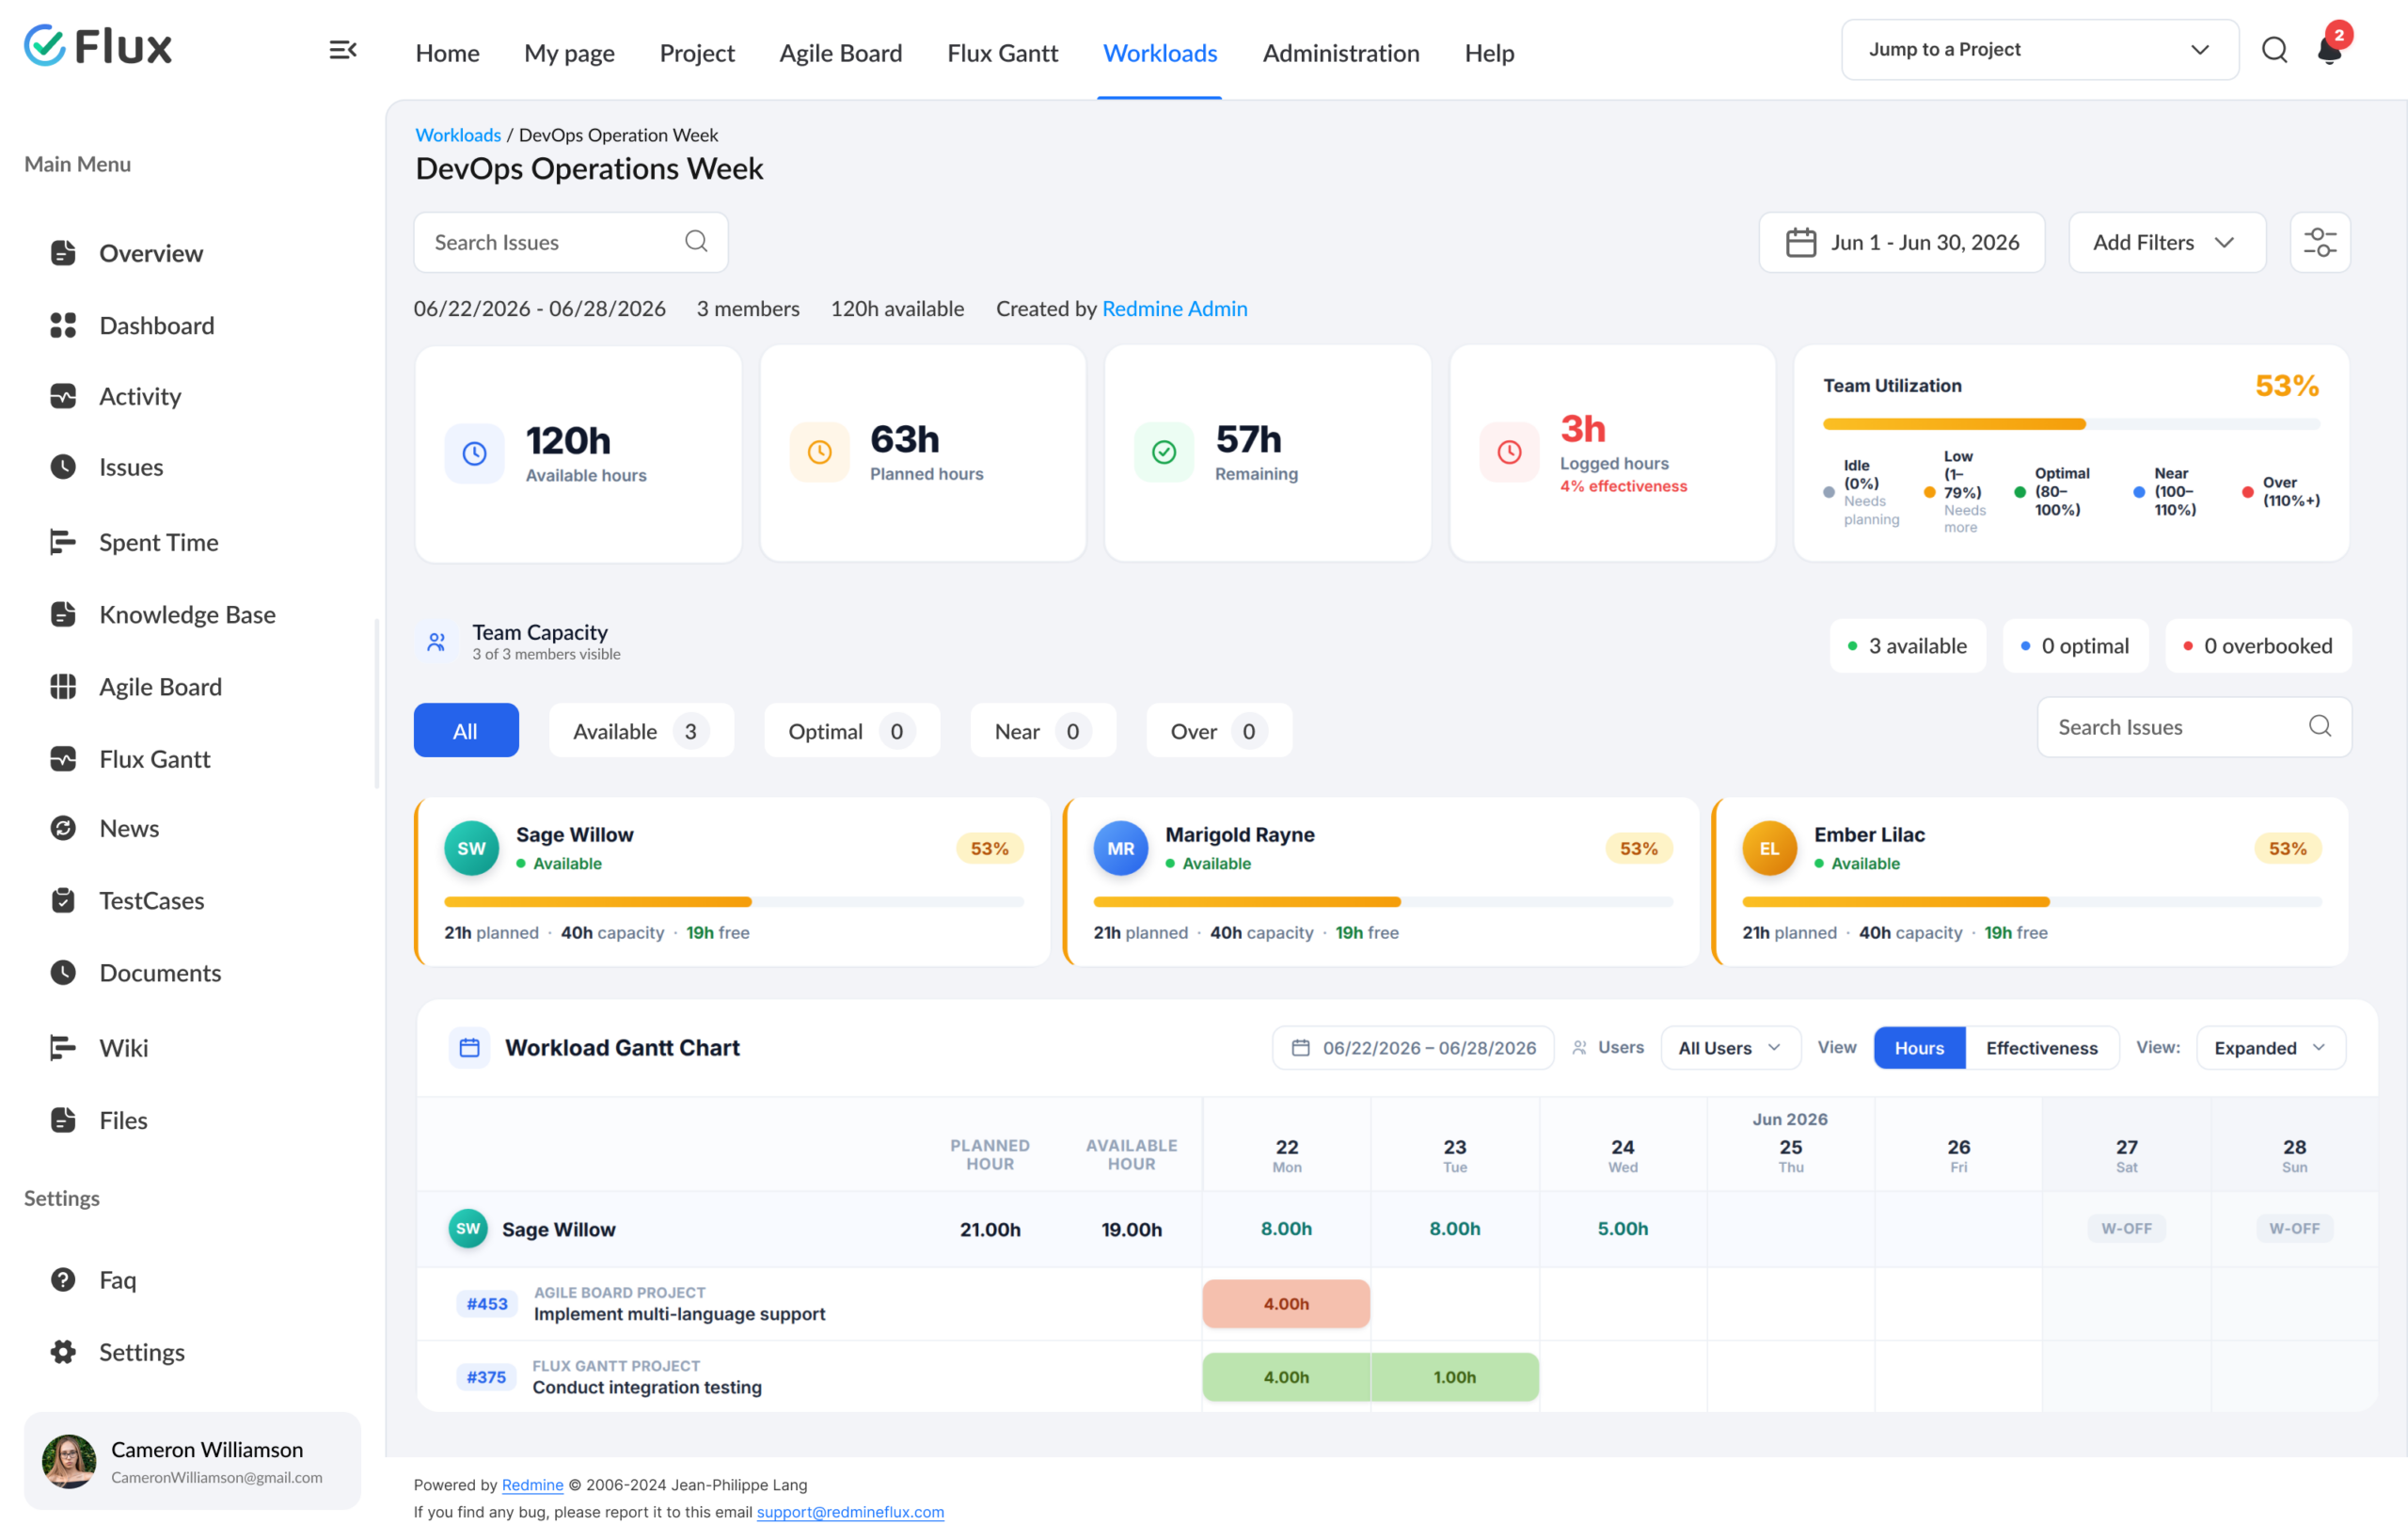Viewport: 2408px width, 1540px height.
Task: Go to Home tab
Action: (448, 53)
